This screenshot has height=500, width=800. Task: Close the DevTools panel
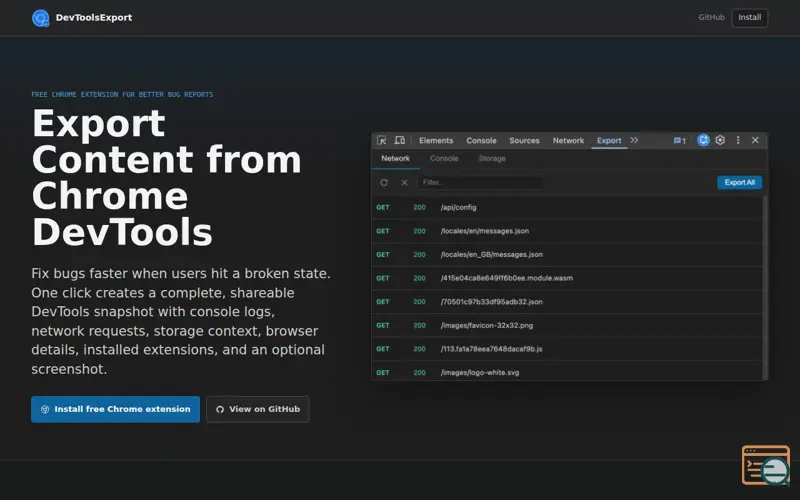click(755, 140)
